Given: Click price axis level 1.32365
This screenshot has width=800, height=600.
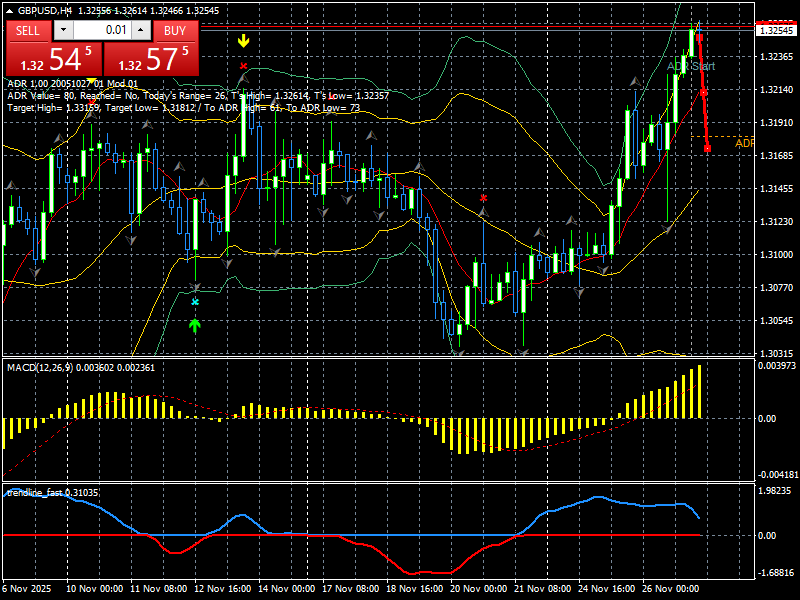Looking at the screenshot, I should [x=777, y=57].
